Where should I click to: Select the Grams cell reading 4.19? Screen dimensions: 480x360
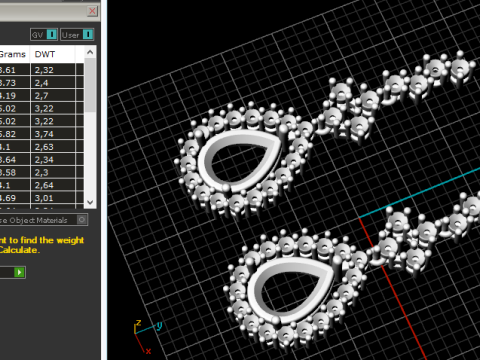(x=15, y=96)
